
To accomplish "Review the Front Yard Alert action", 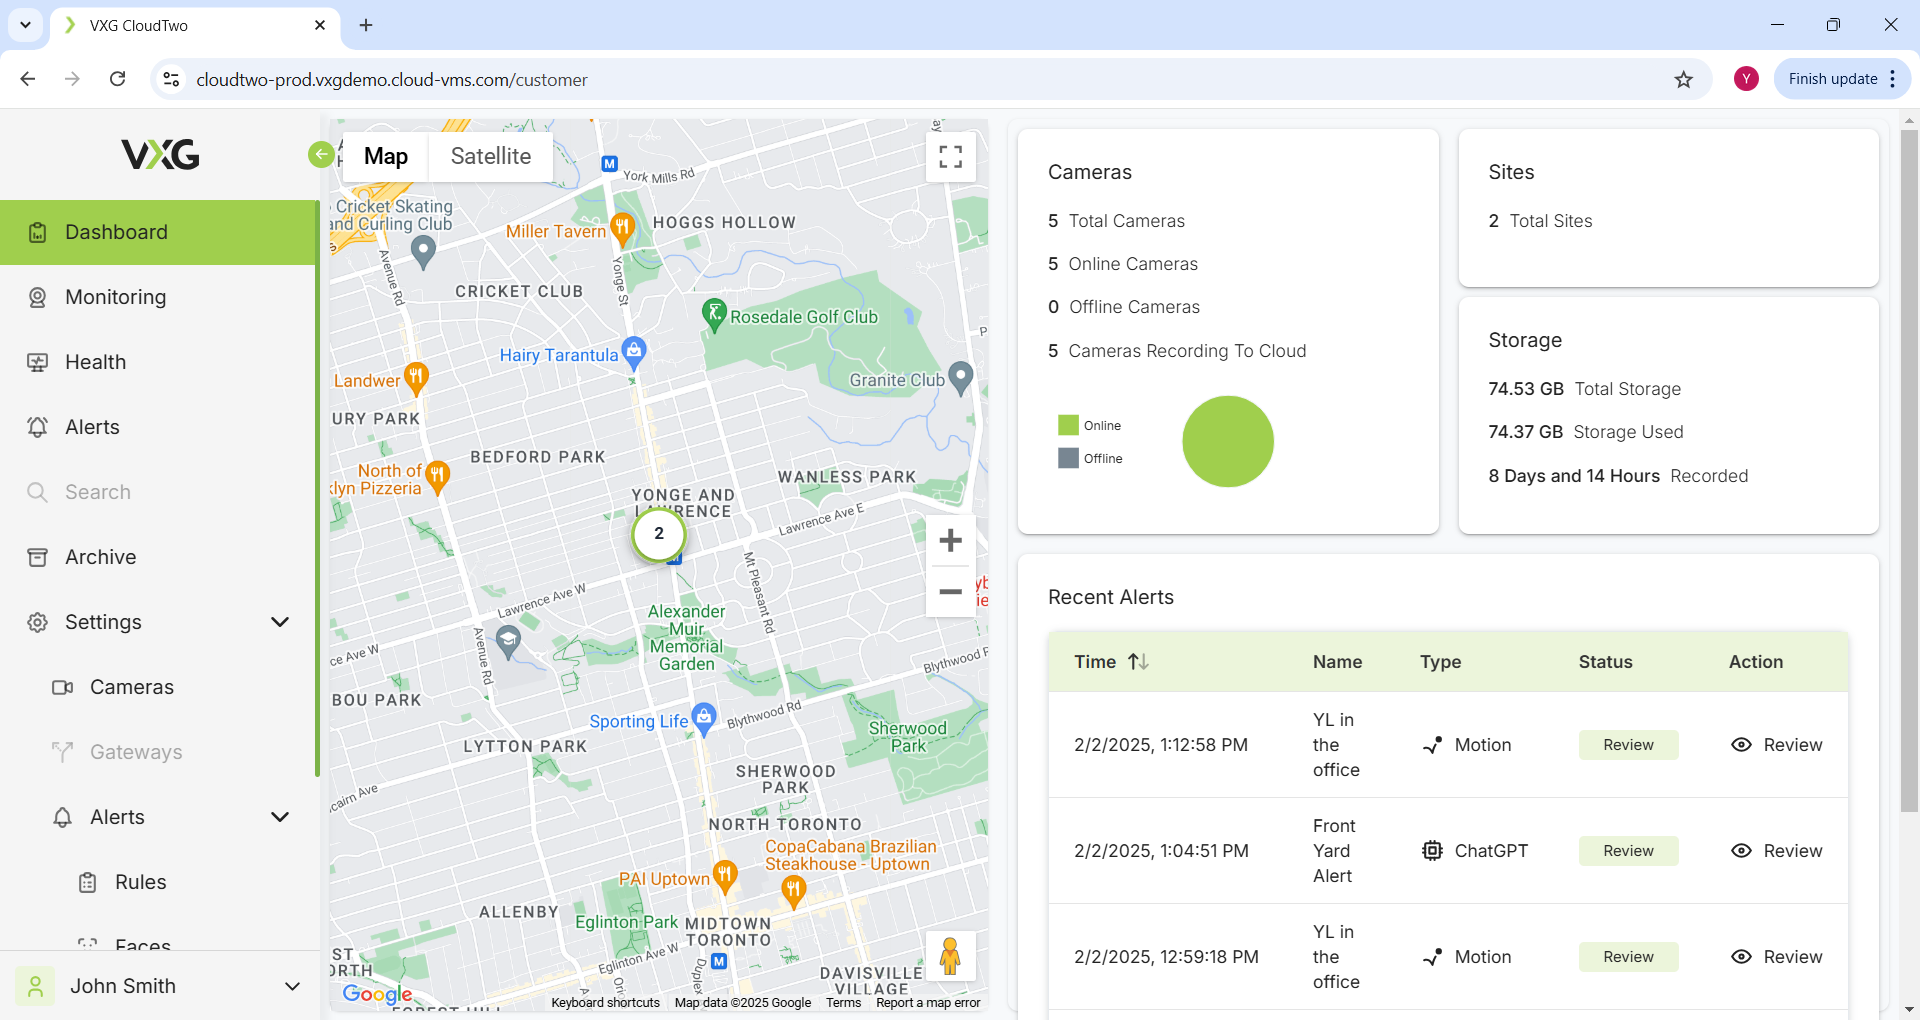I will 1776,851.
